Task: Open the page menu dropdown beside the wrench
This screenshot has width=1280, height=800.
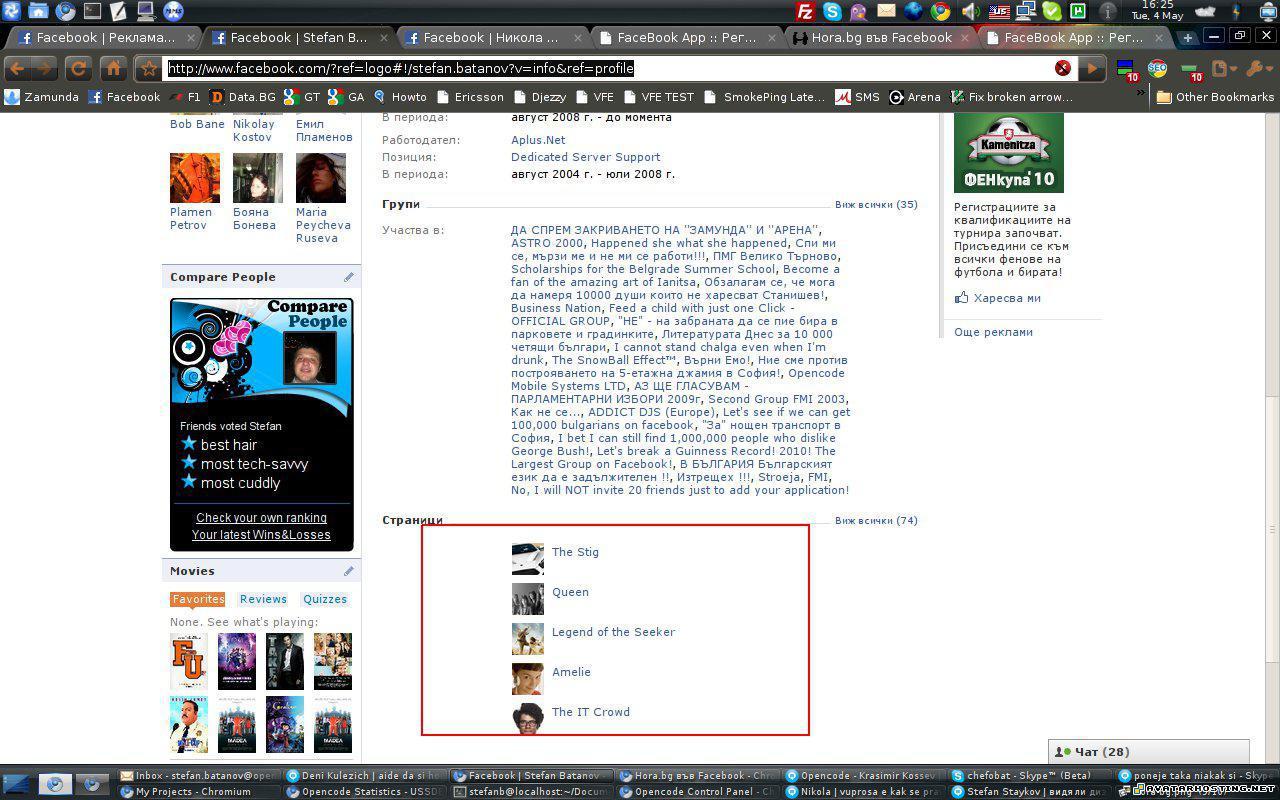Action: [x=1221, y=68]
